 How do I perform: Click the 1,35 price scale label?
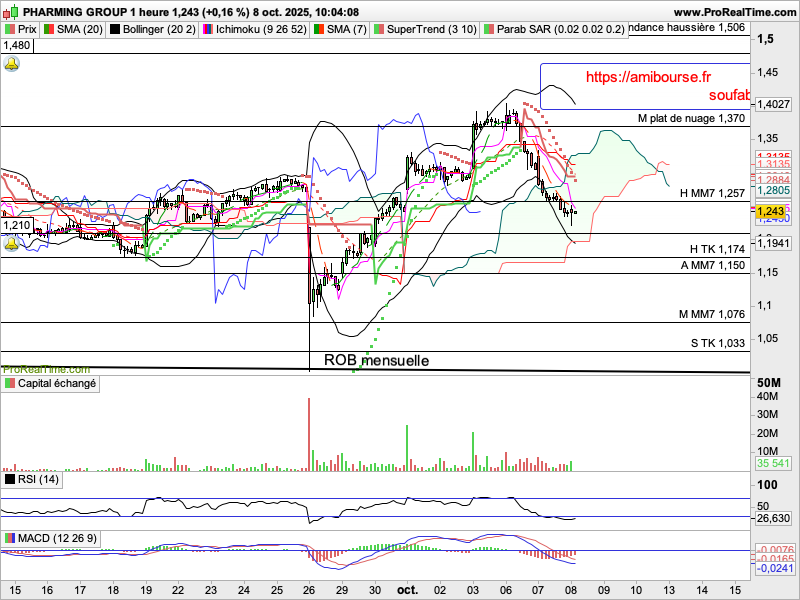768,139
